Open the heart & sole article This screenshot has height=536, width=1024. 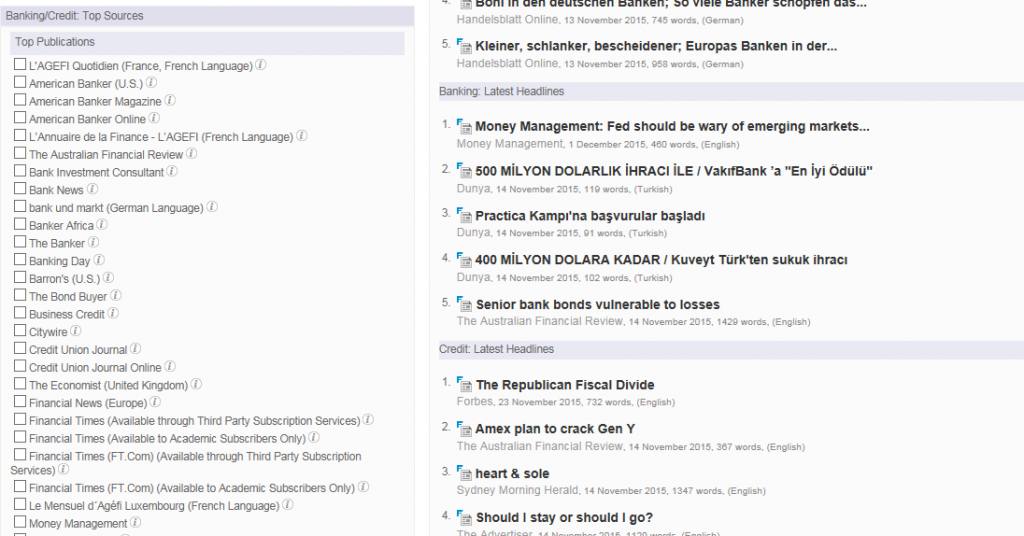(x=512, y=473)
